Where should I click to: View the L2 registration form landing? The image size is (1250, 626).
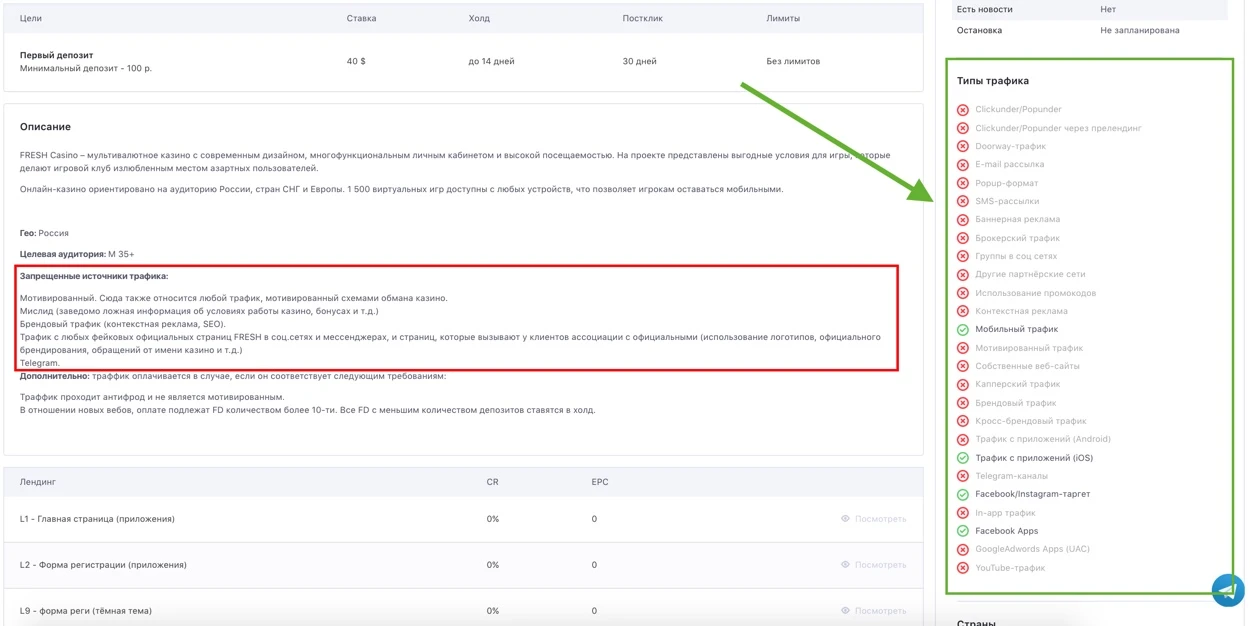874,565
